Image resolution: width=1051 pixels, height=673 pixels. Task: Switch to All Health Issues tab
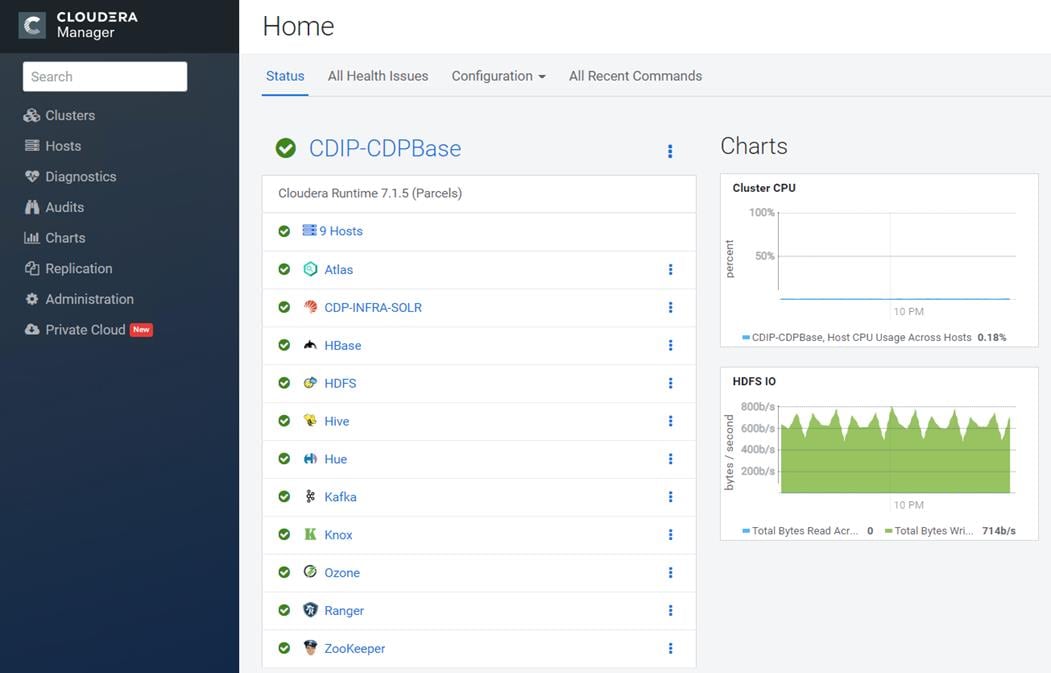pyautogui.click(x=378, y=76)
